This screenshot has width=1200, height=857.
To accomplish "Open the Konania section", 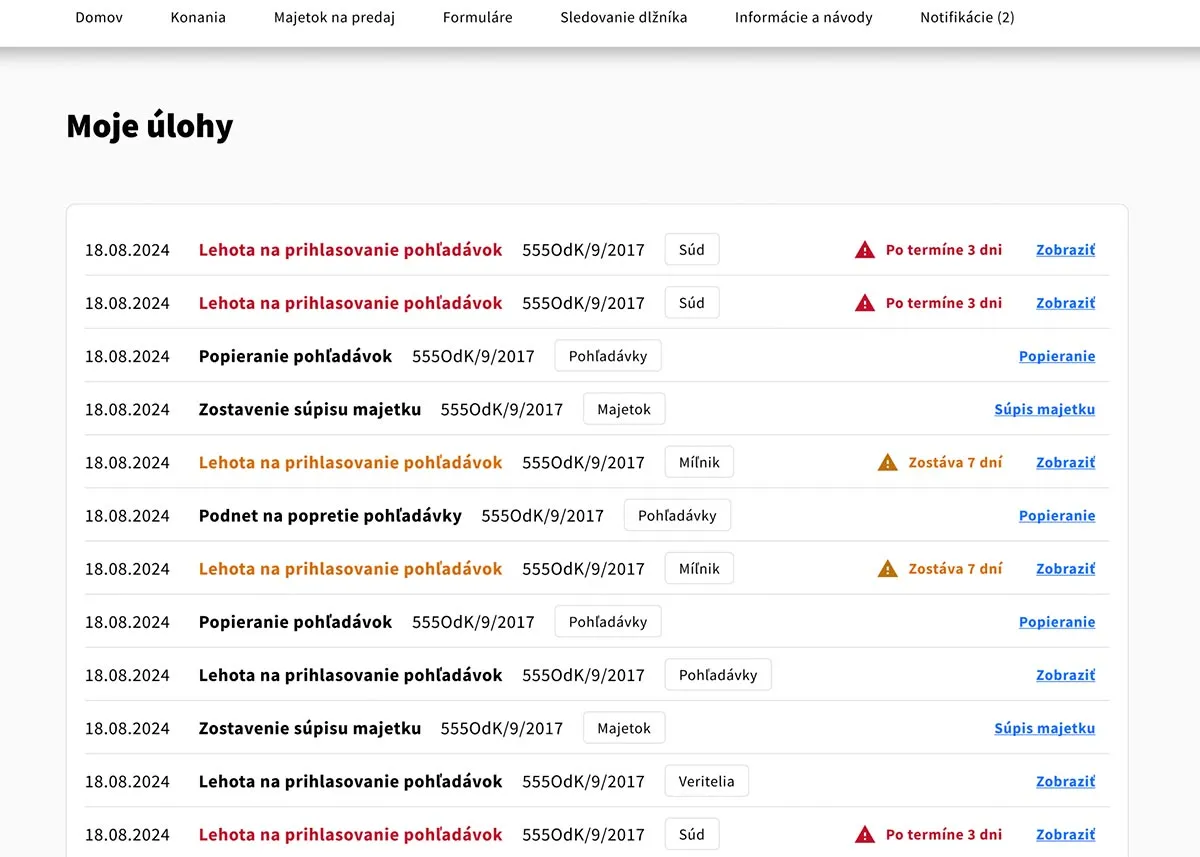I will (198, 17).
